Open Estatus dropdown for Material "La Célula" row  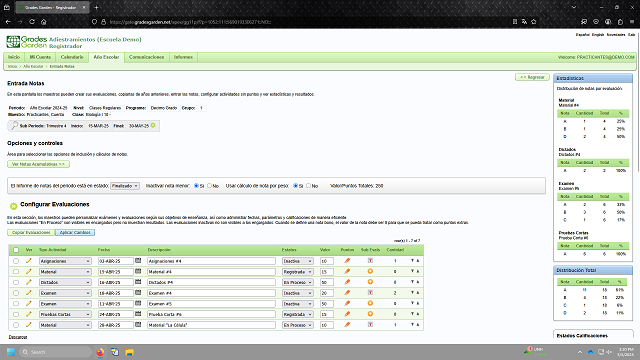point(298,325)
